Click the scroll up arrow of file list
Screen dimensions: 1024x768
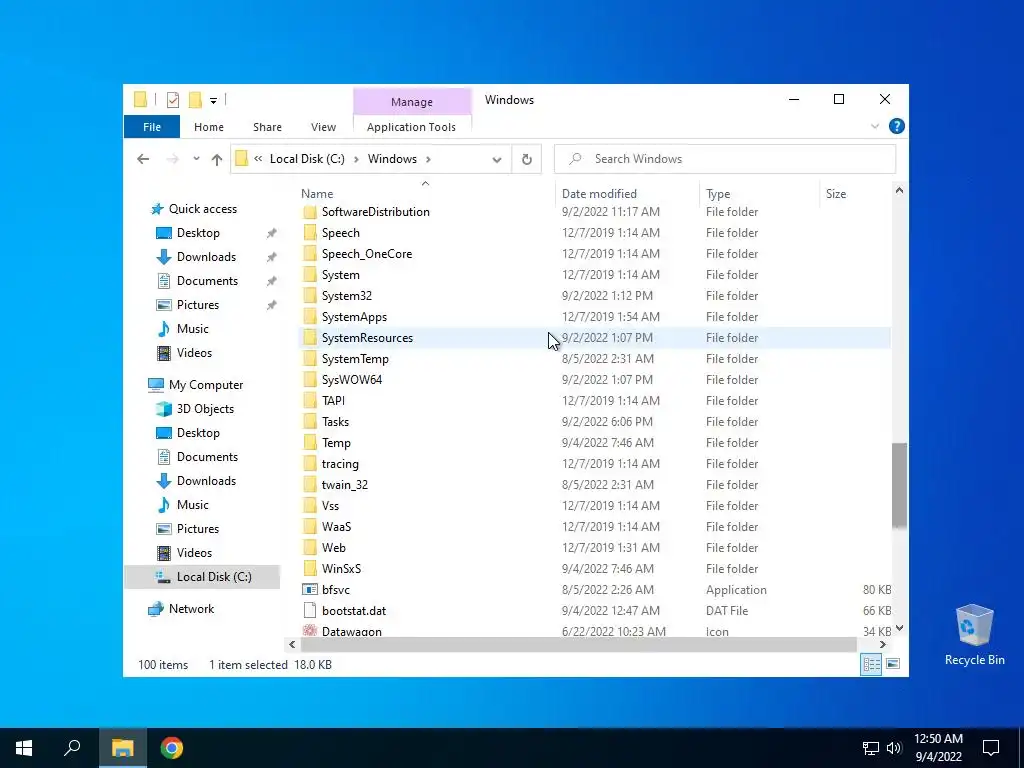[x=899, y=191]
